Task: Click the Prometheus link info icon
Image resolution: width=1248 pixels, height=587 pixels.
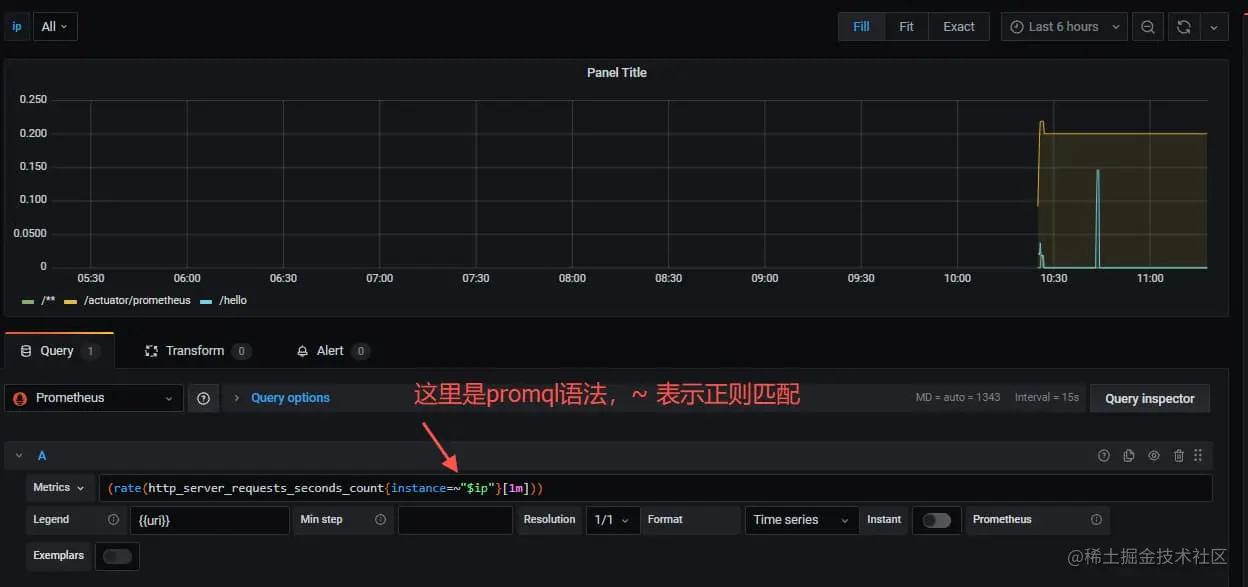Action: 1096,520
